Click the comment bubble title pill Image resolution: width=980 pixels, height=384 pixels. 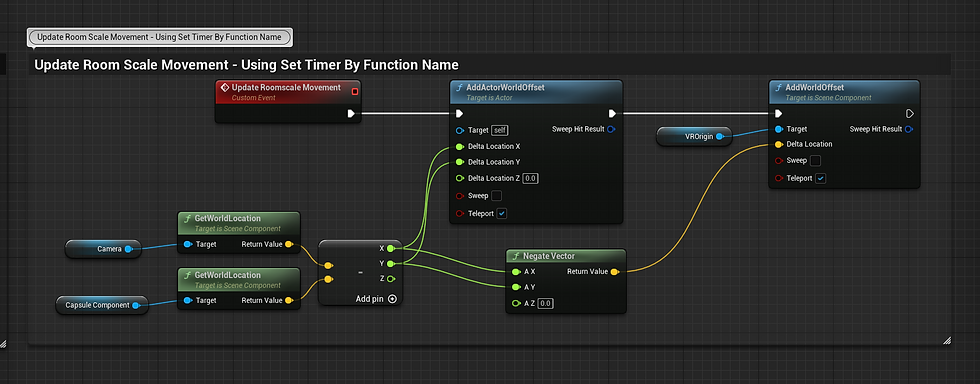click(159, 37)
